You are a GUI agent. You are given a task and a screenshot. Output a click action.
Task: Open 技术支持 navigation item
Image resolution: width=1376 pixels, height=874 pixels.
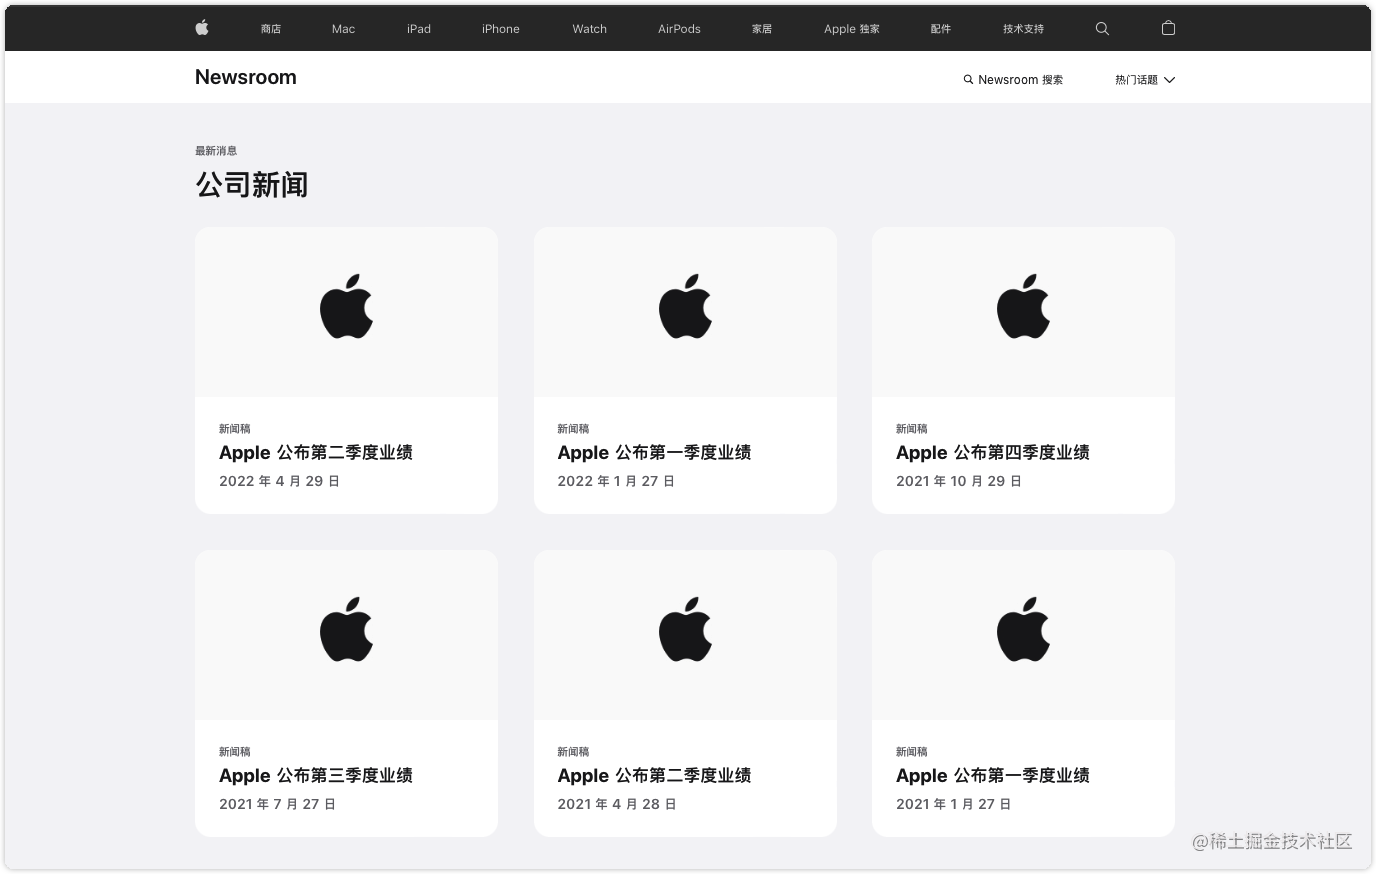click(1023, 29)
